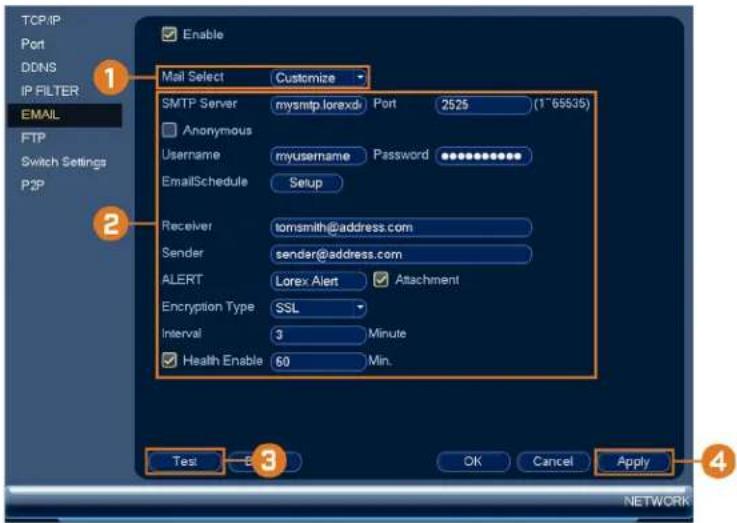
Task: Select the Port menu item
Action: [32, 44]
